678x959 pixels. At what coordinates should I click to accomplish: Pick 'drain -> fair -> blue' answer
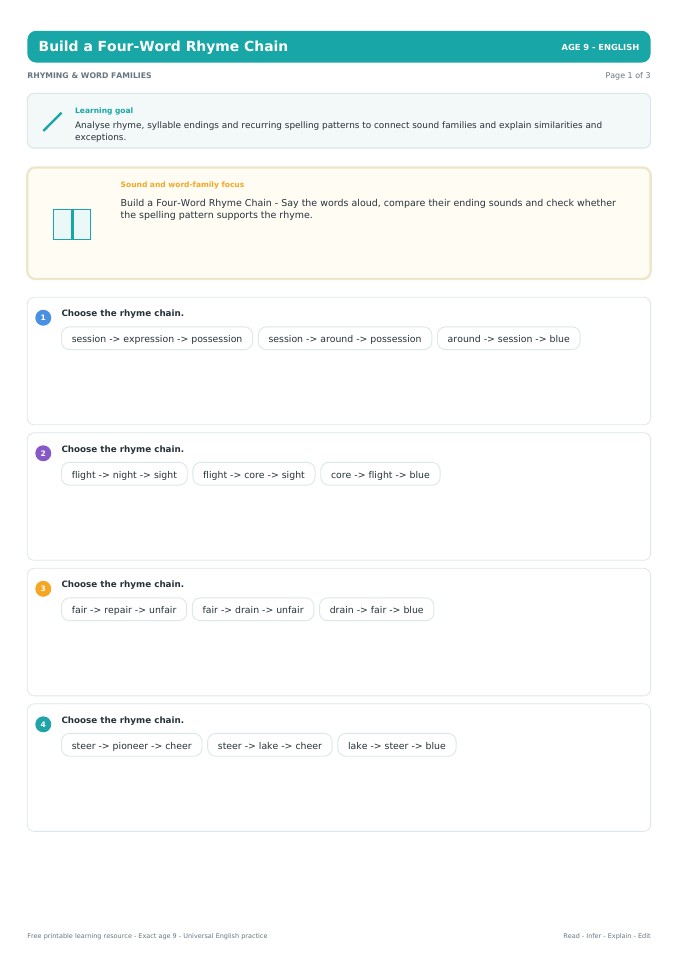(x=377, y=609)
